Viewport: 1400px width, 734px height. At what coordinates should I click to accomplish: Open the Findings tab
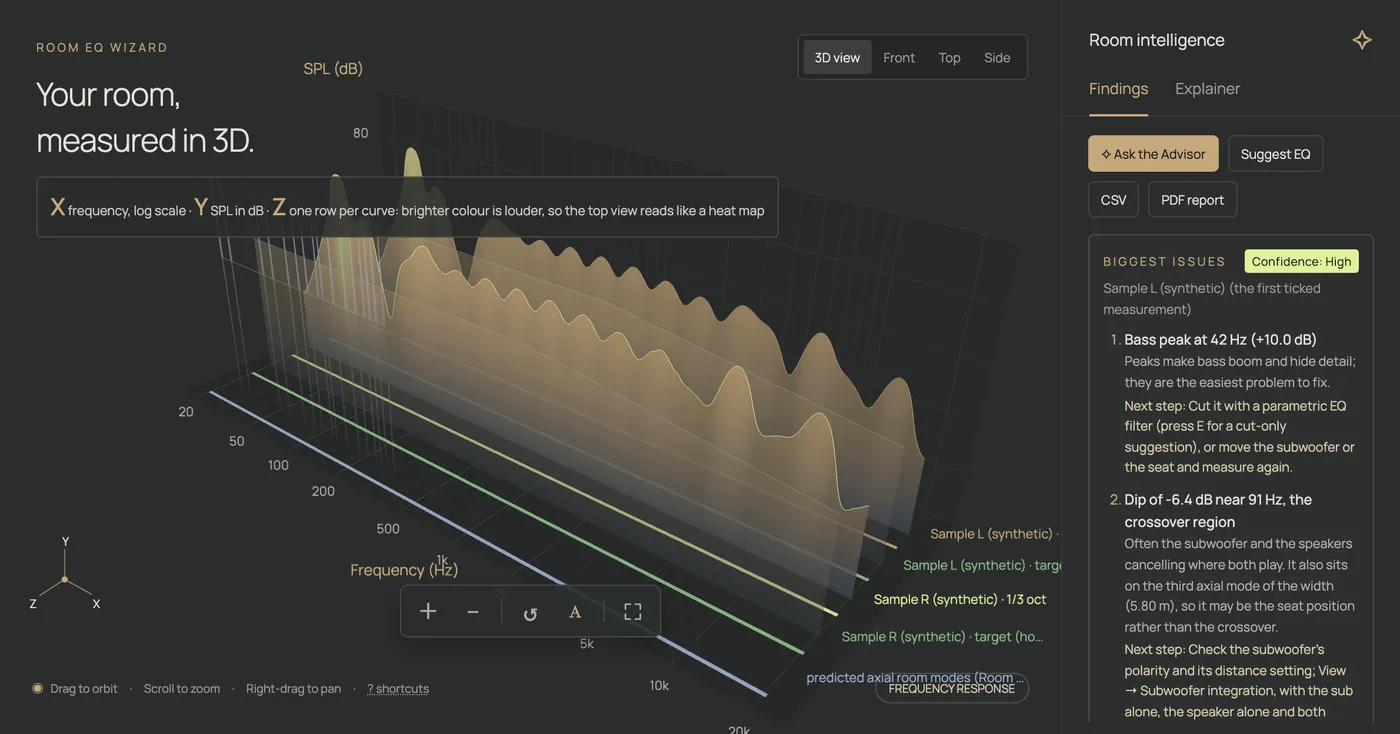click(1118, 88)
